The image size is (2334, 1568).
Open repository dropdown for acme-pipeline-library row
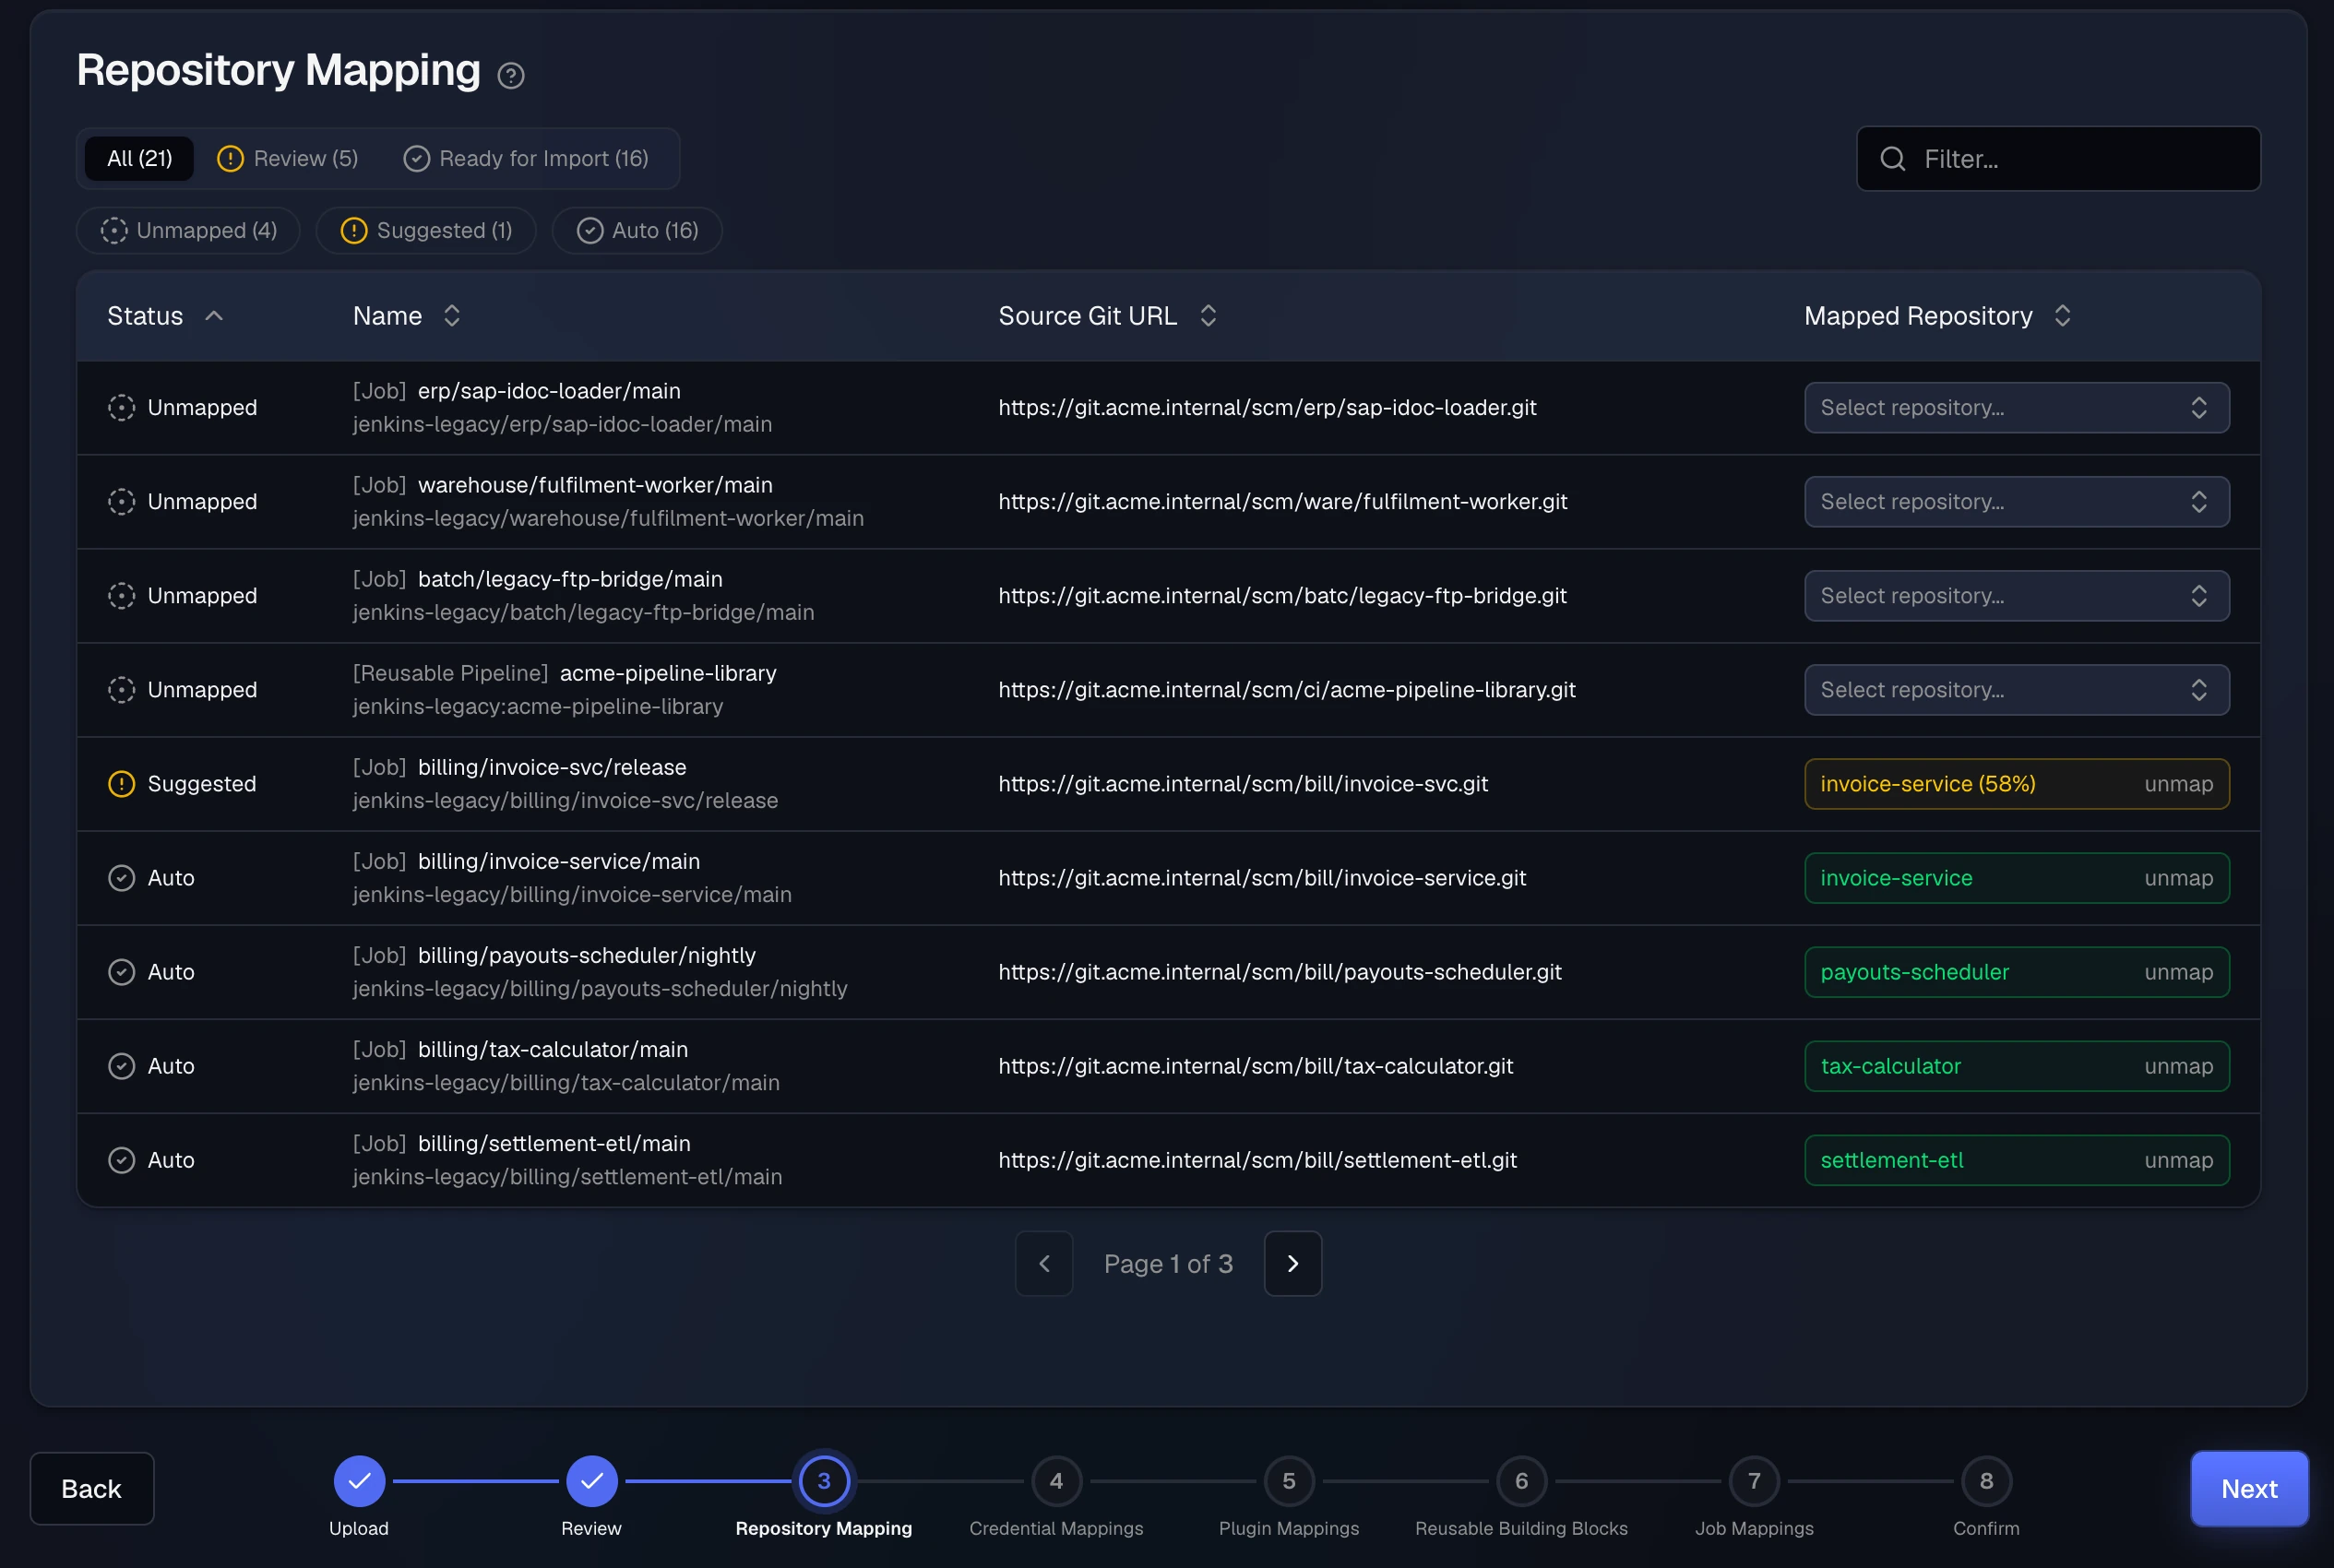click(x=2016, y=690)
